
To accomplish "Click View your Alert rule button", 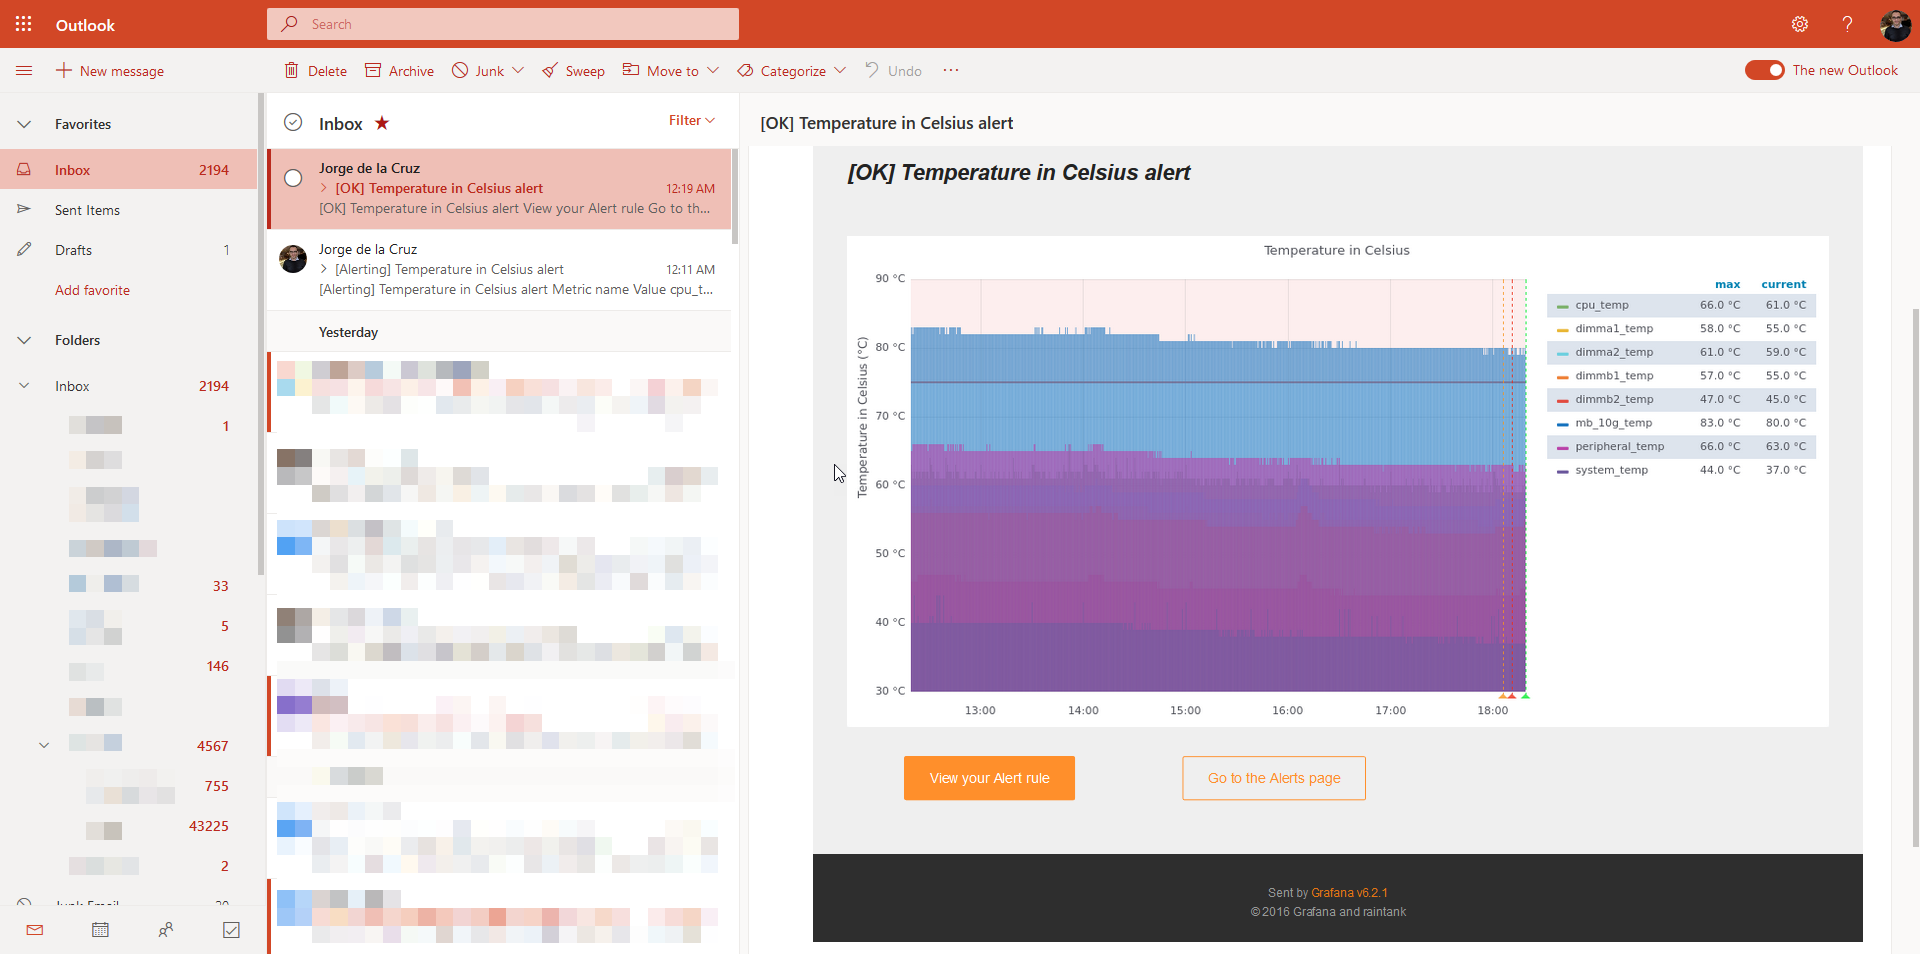I will click(989, 778).
